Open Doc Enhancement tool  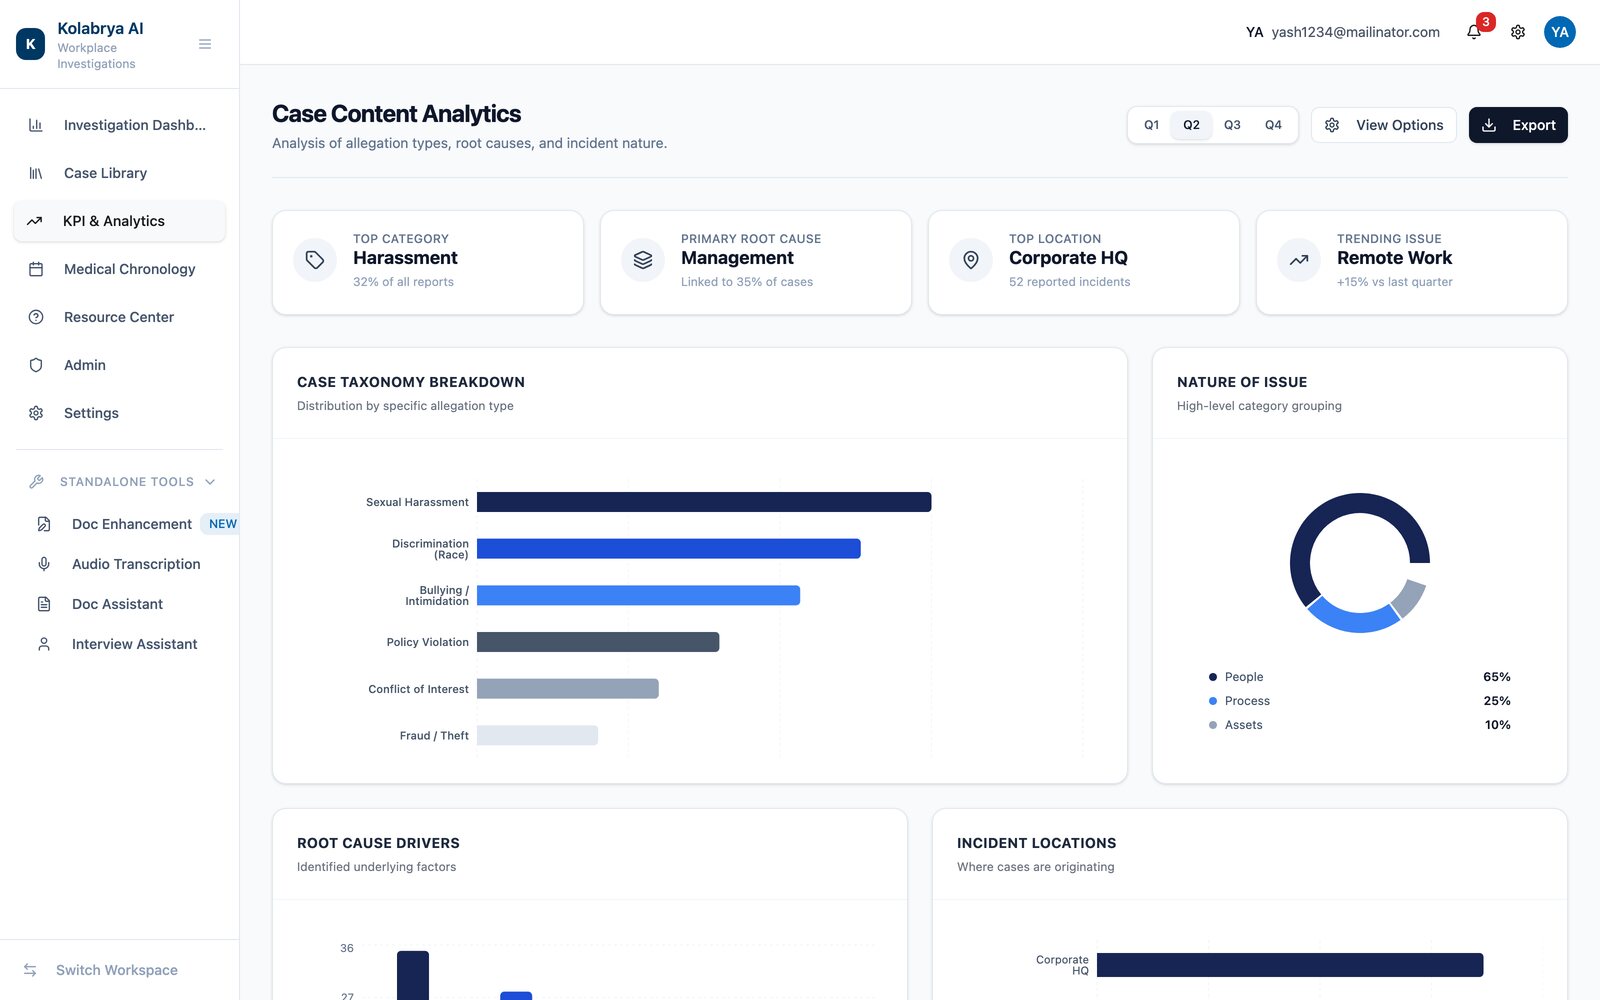tap(131, 524)
